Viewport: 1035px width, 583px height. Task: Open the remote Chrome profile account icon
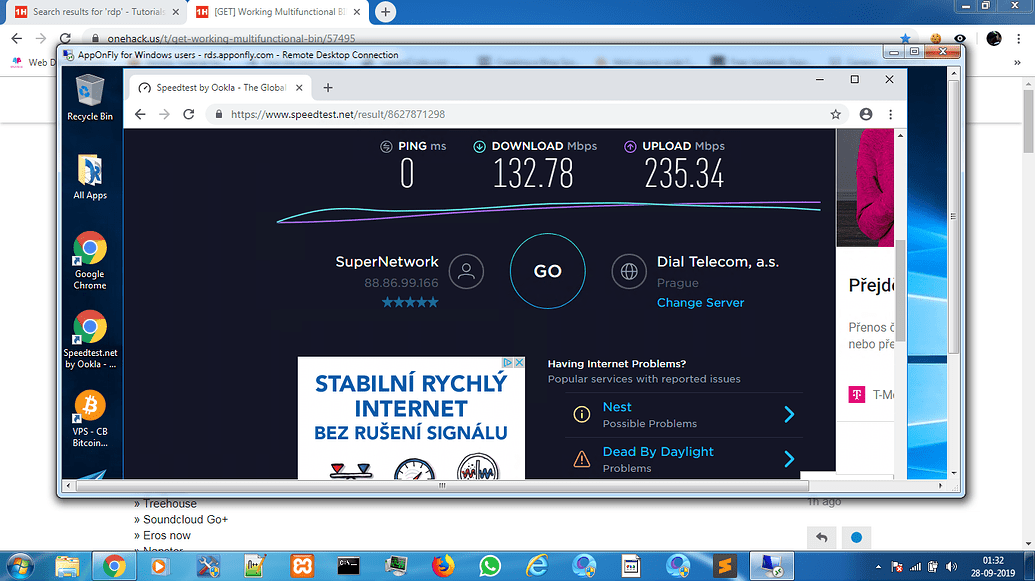866,114
